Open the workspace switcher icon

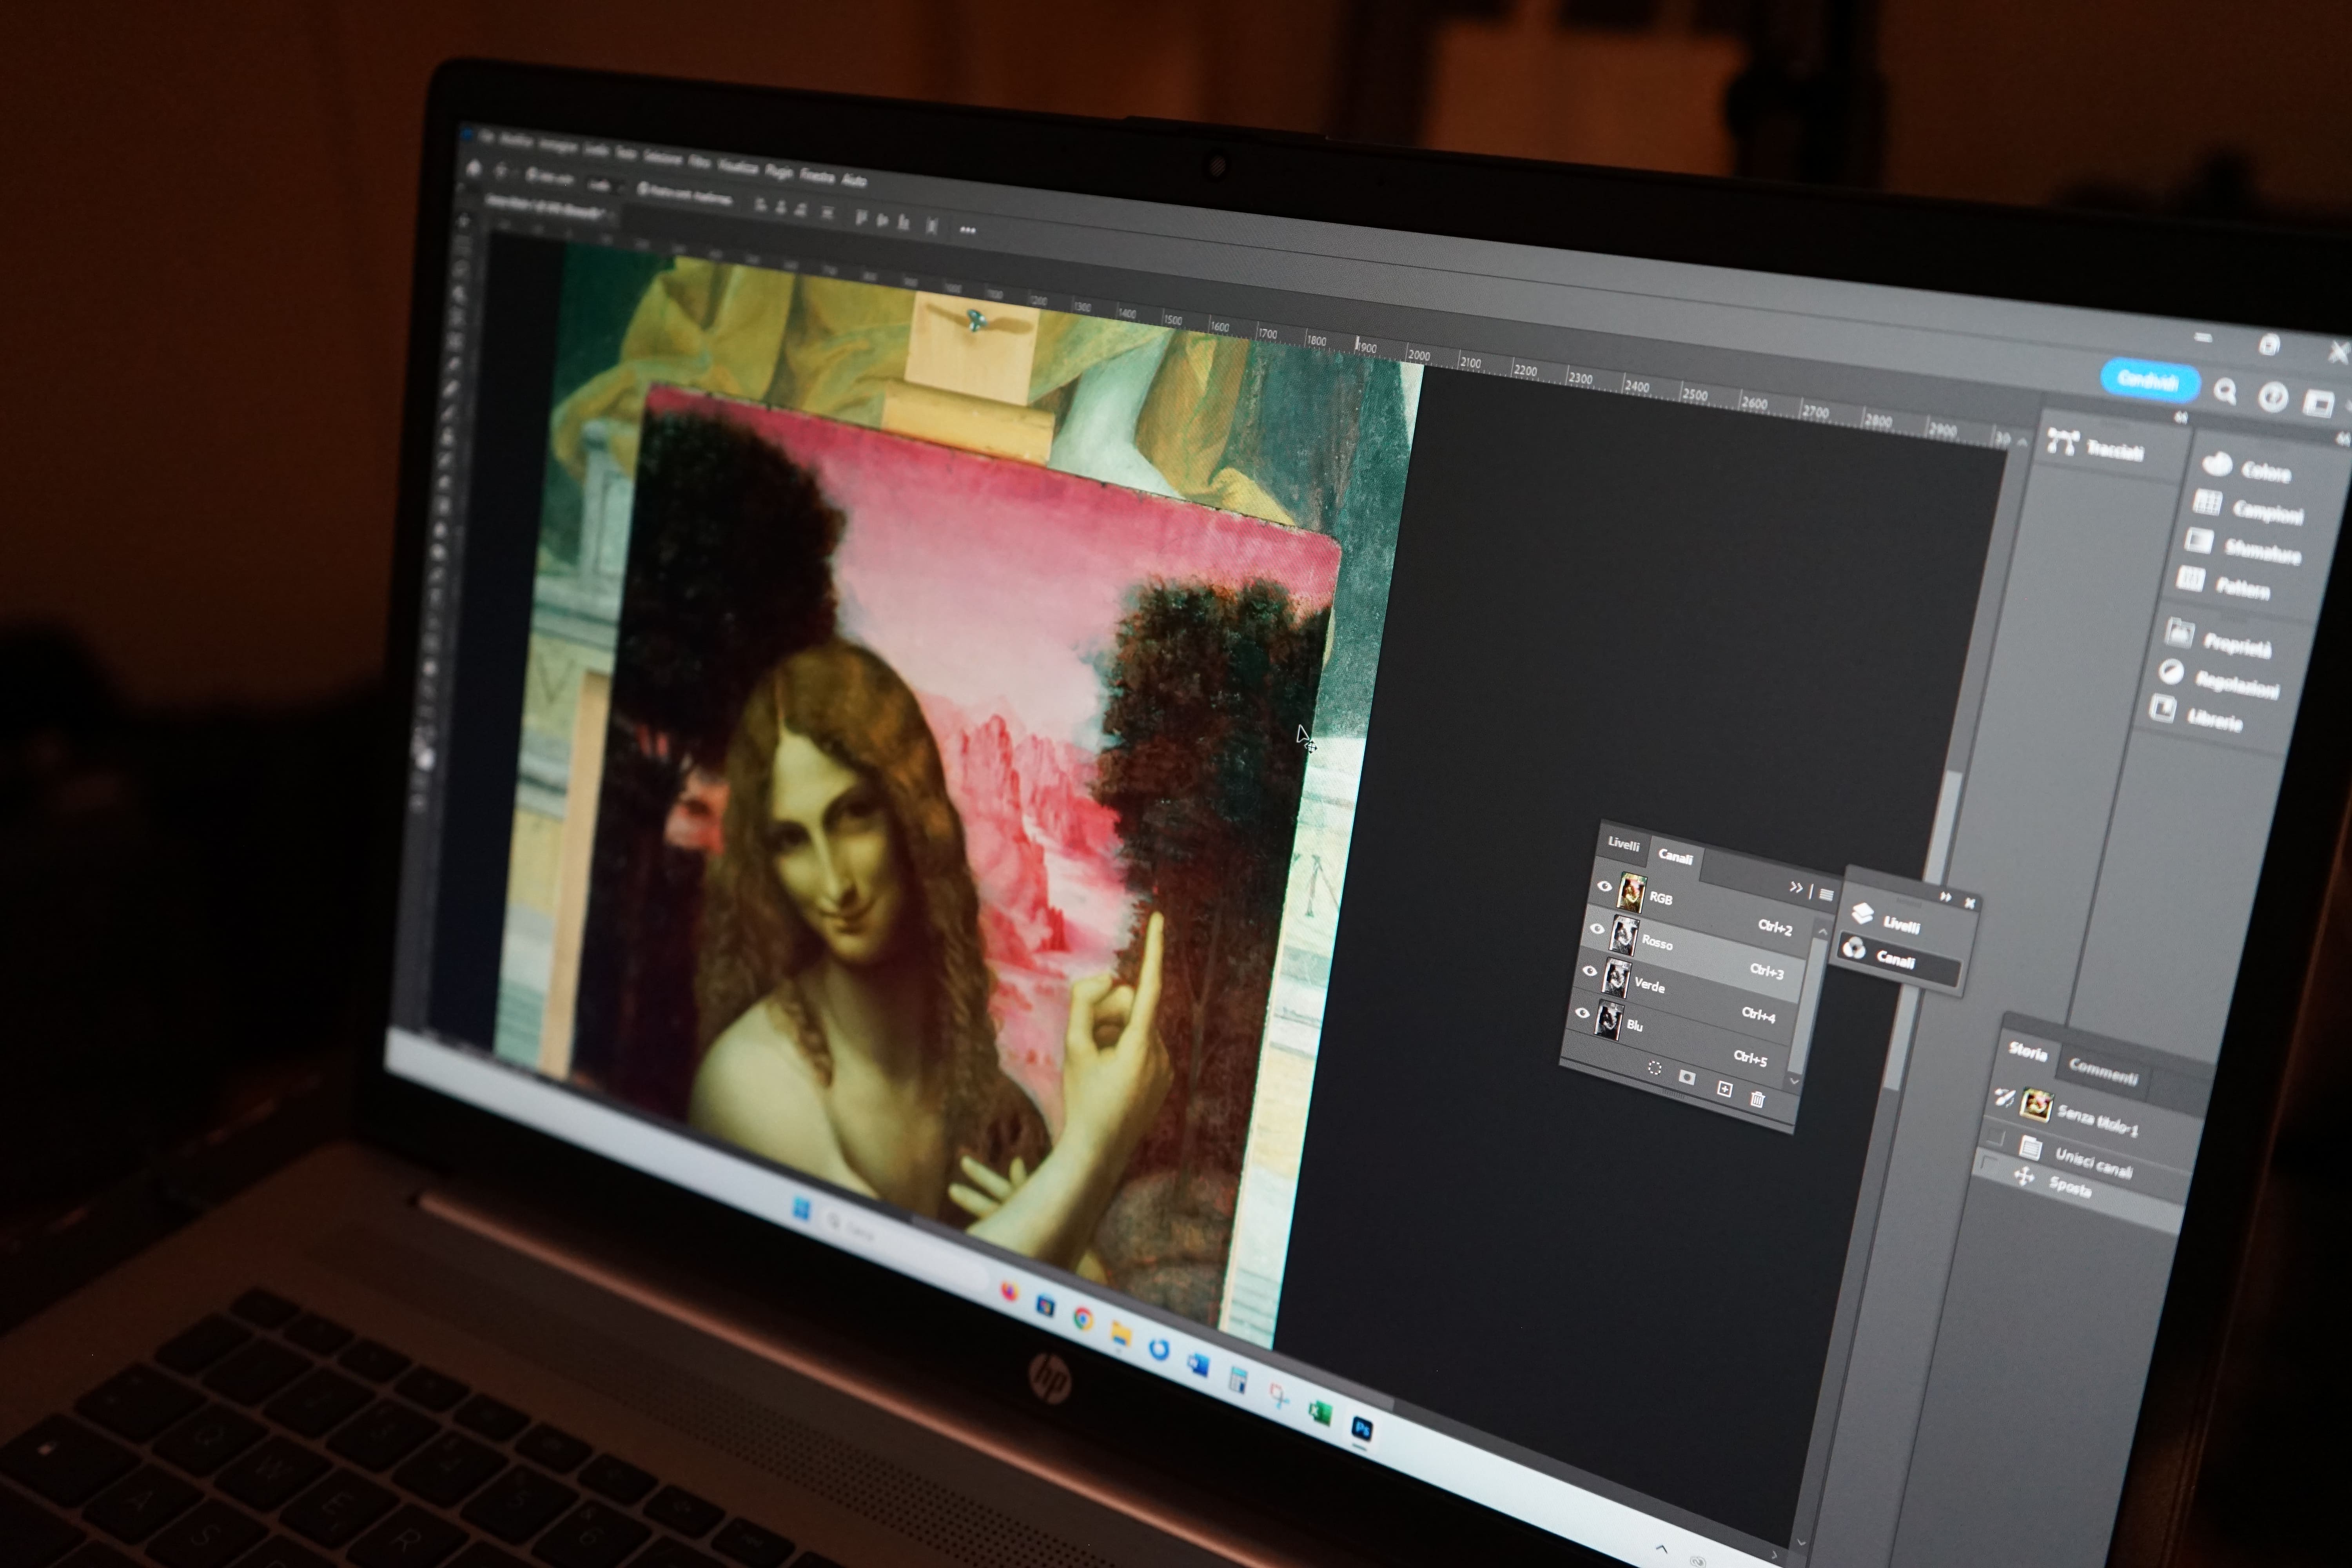[2319, 403]
